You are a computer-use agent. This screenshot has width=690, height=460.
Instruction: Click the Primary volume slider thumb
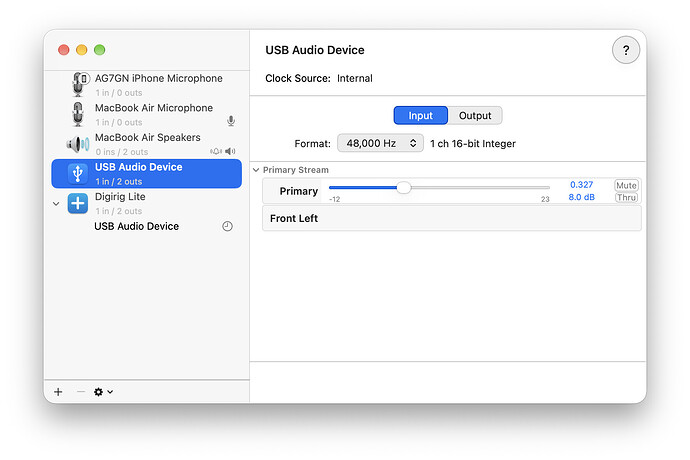404,188
